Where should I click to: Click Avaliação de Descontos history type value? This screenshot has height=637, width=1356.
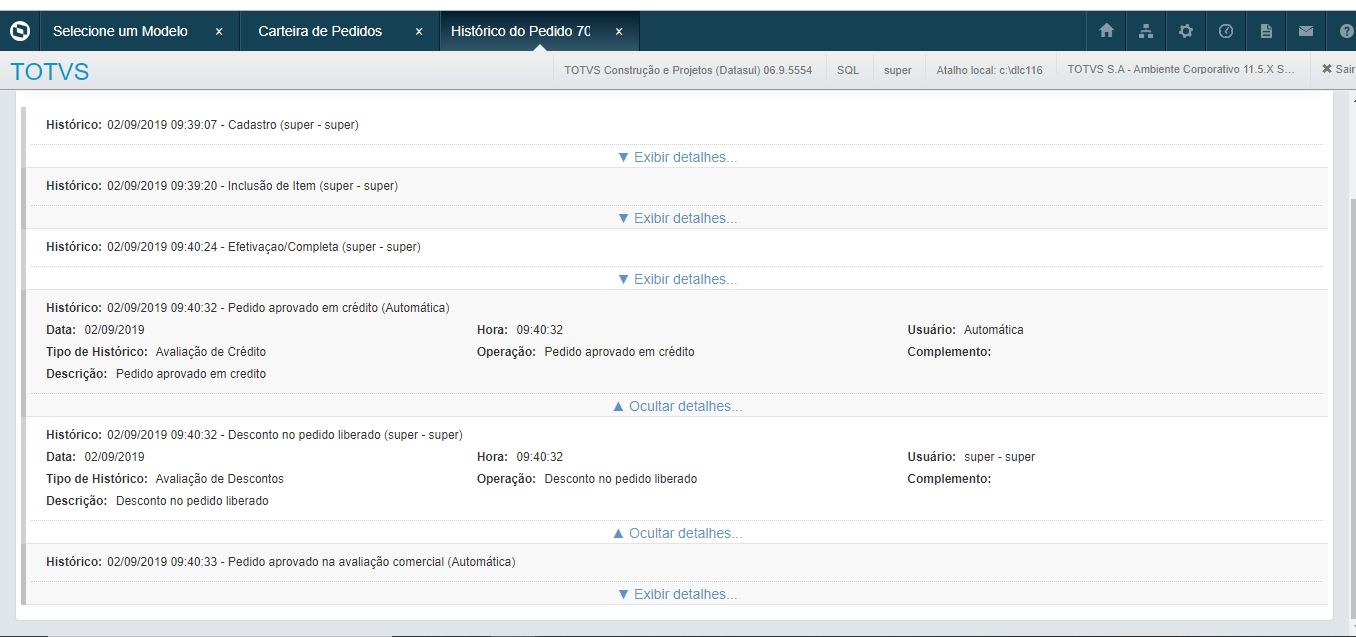click(x=220, y=479)
